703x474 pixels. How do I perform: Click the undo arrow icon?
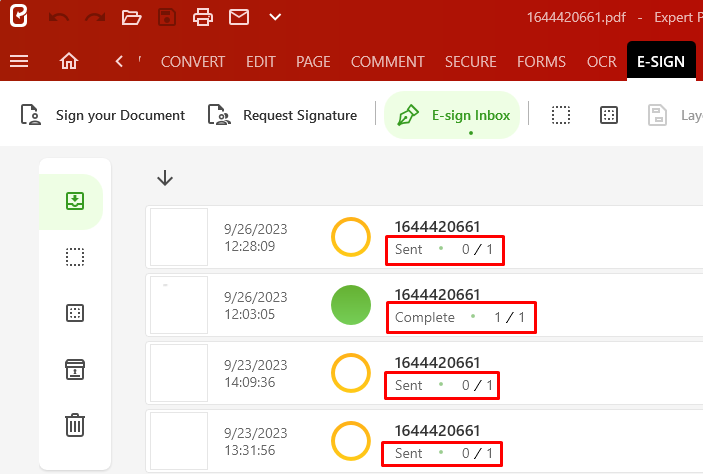59,17
